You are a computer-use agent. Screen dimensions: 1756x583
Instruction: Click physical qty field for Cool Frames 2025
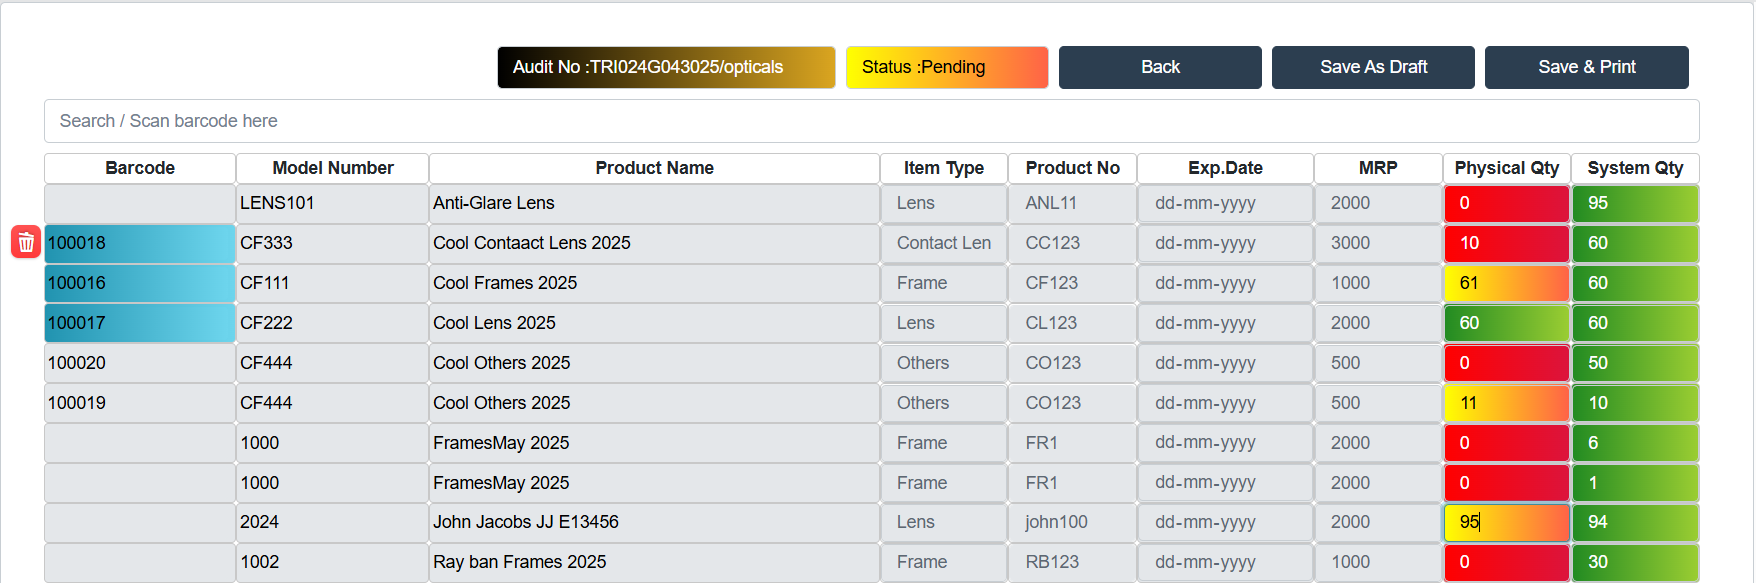(1505, 283)
